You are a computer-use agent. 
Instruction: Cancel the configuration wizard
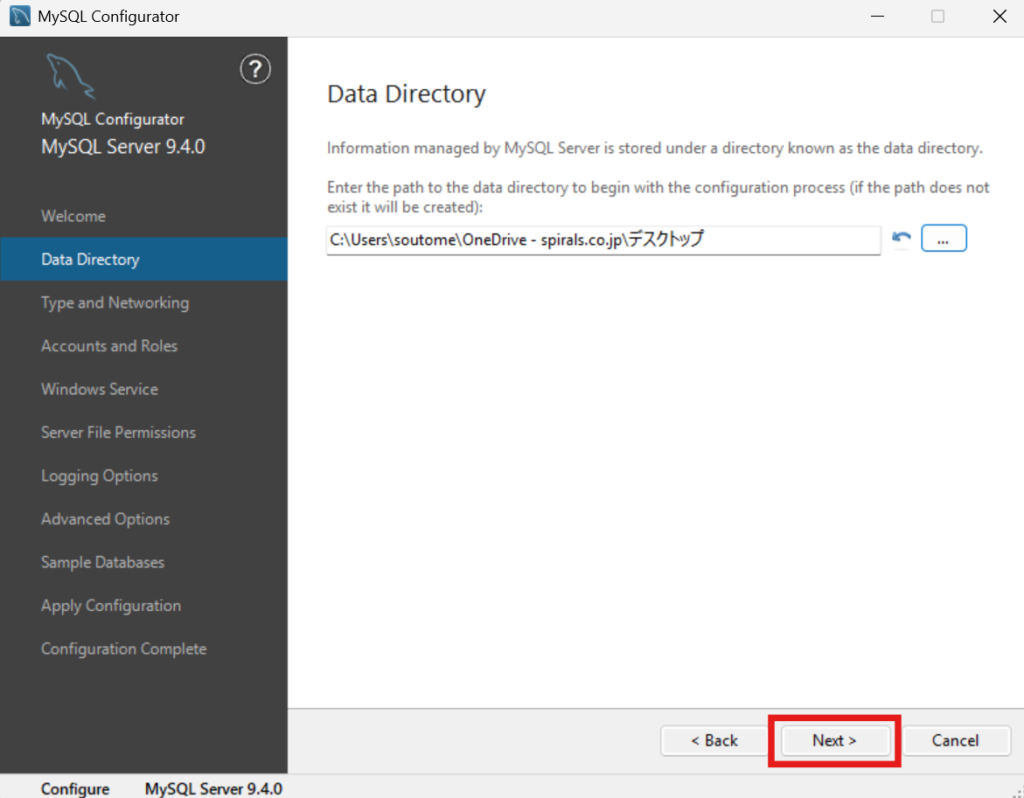954,741
